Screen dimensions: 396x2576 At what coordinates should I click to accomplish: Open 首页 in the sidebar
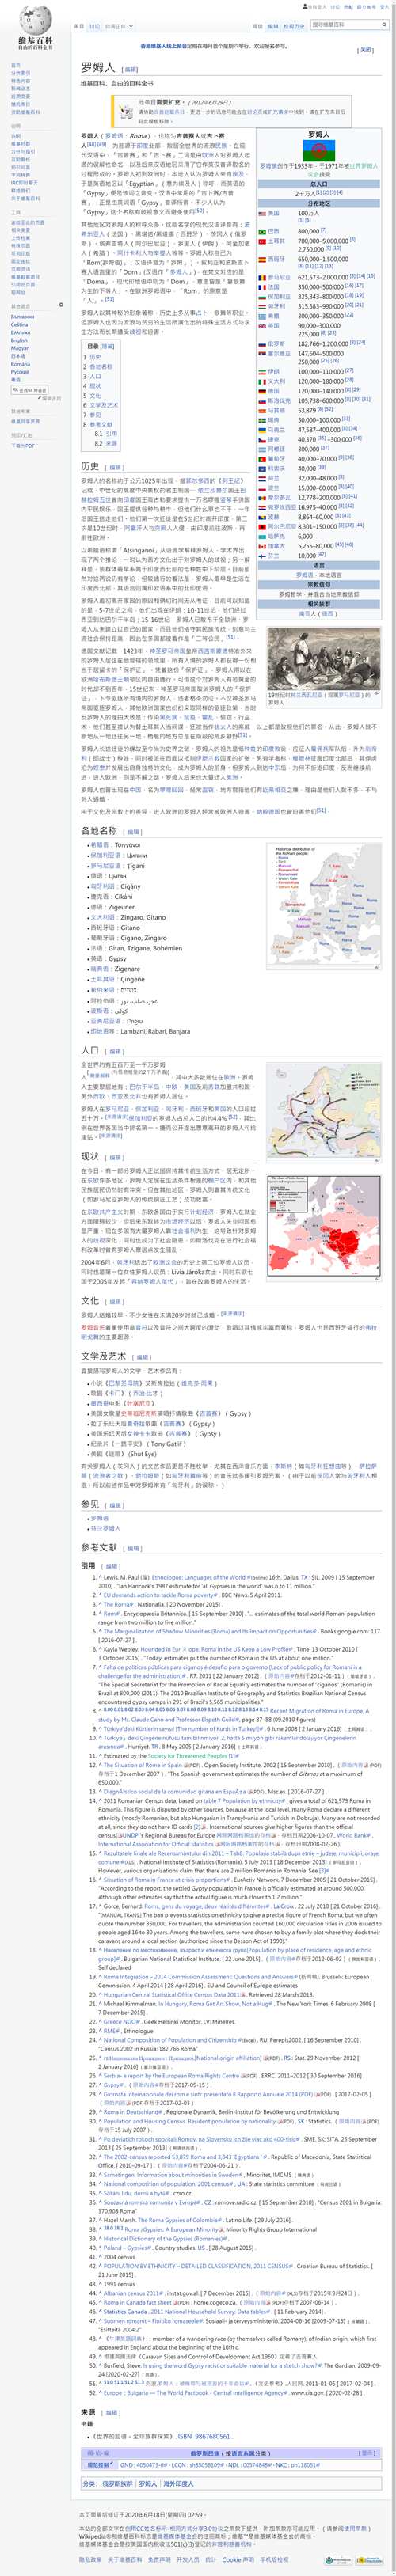[x=15, y=65]
